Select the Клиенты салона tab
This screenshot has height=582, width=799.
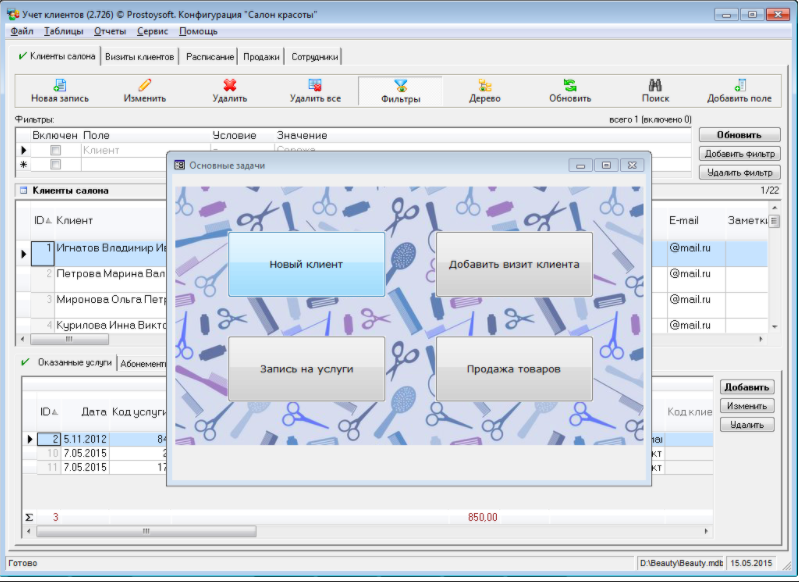57,56
